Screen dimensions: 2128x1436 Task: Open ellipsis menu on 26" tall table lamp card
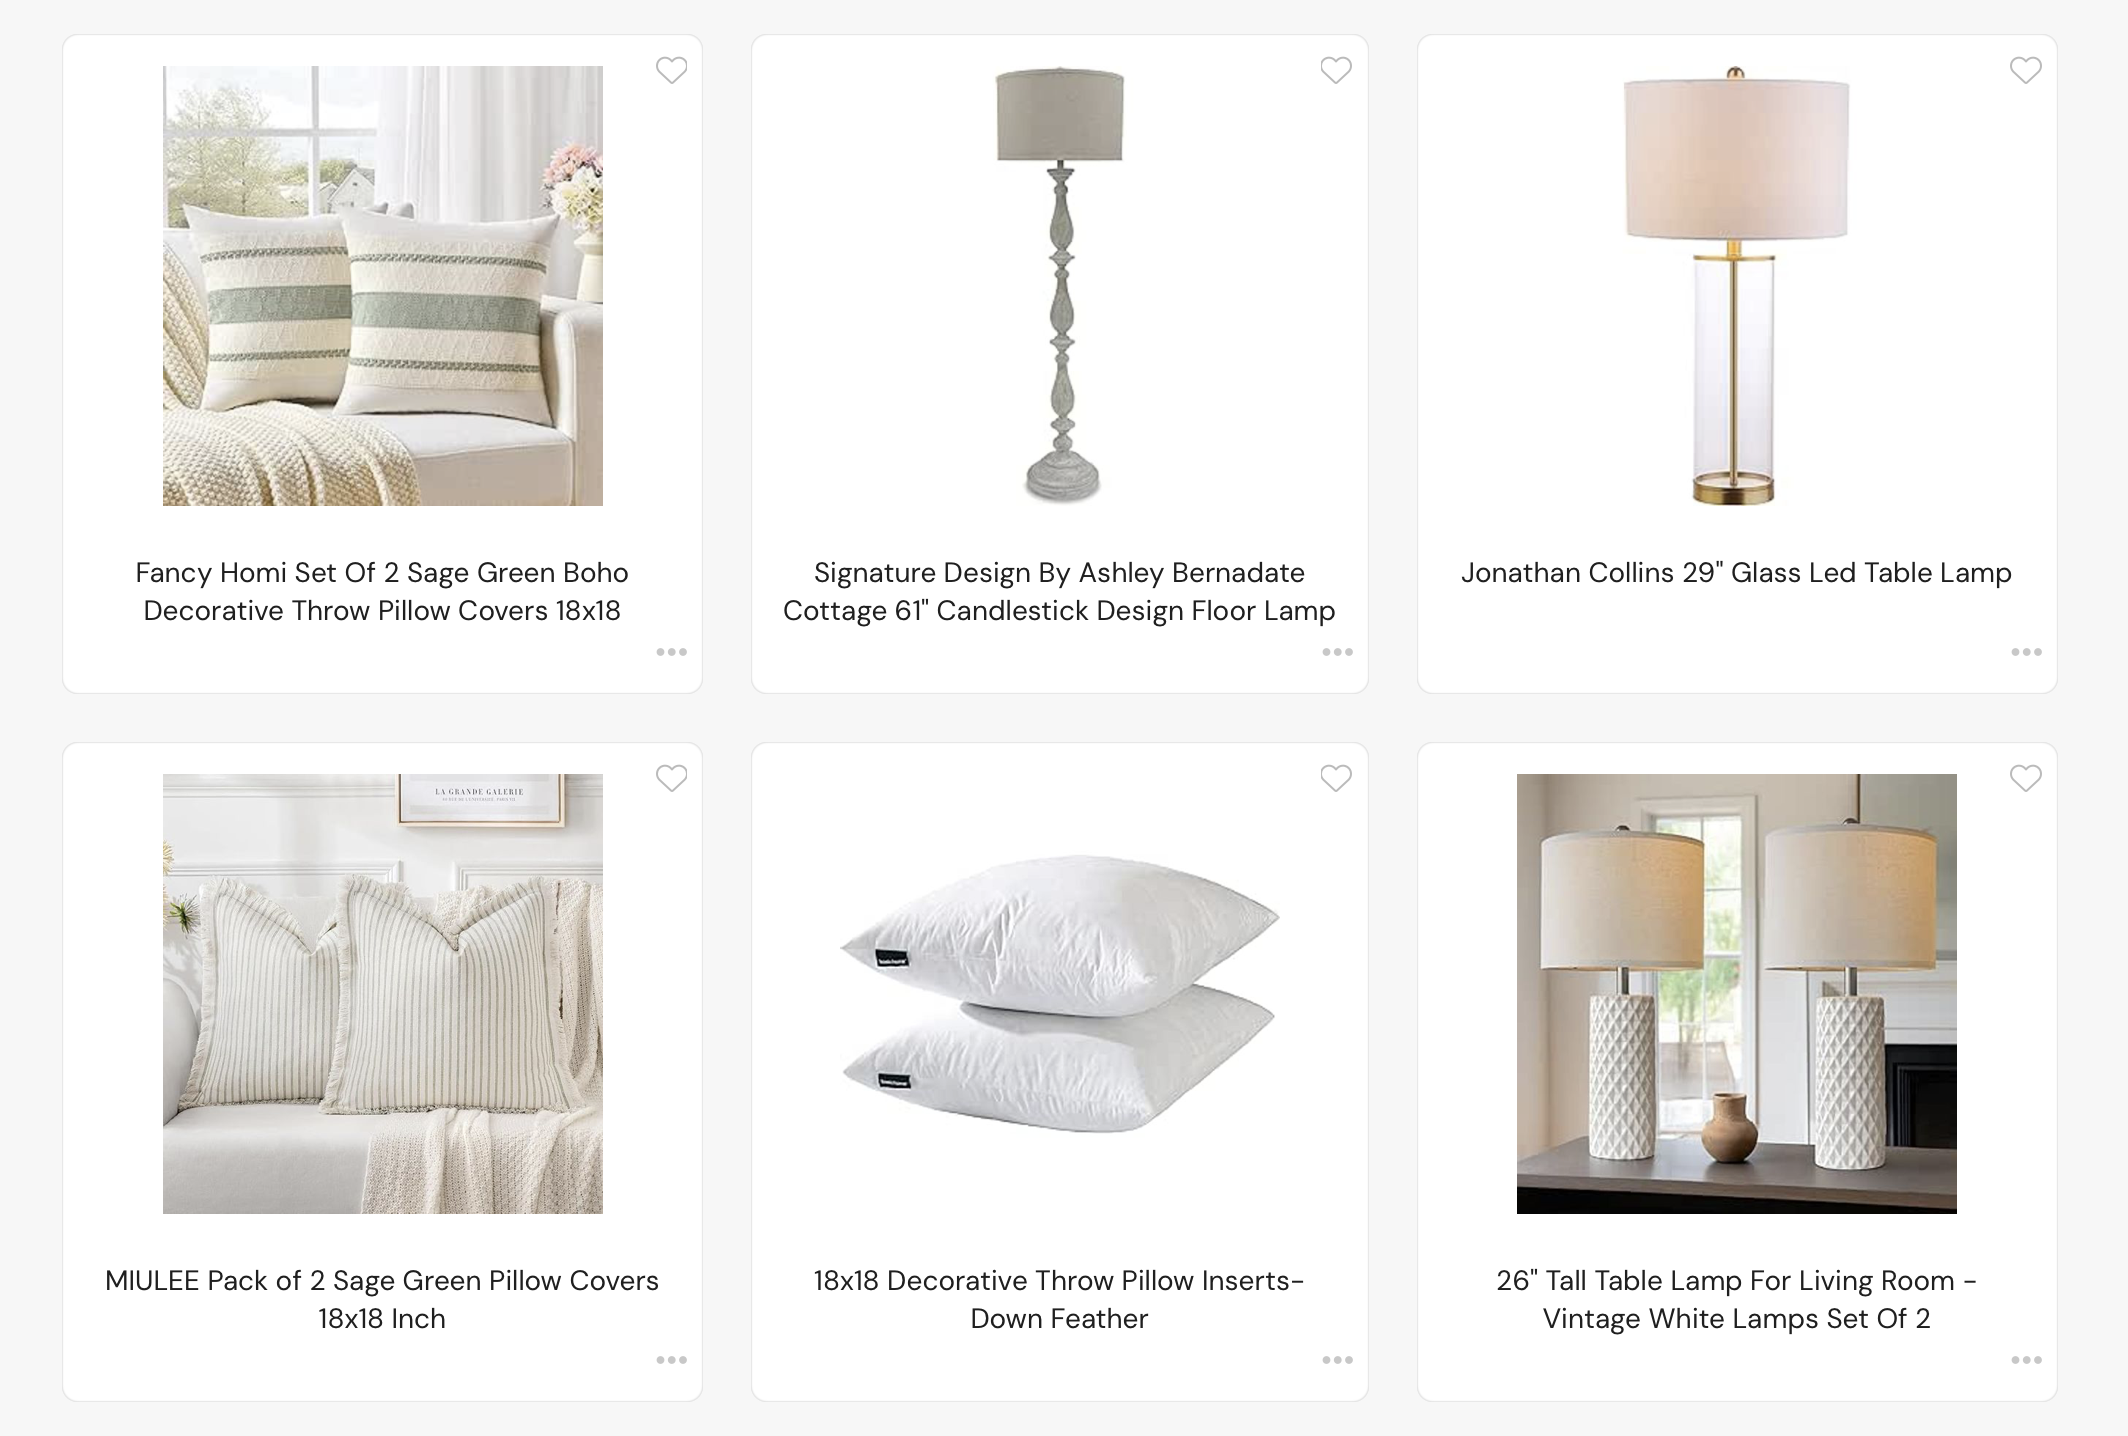tap(2026, 1360)
